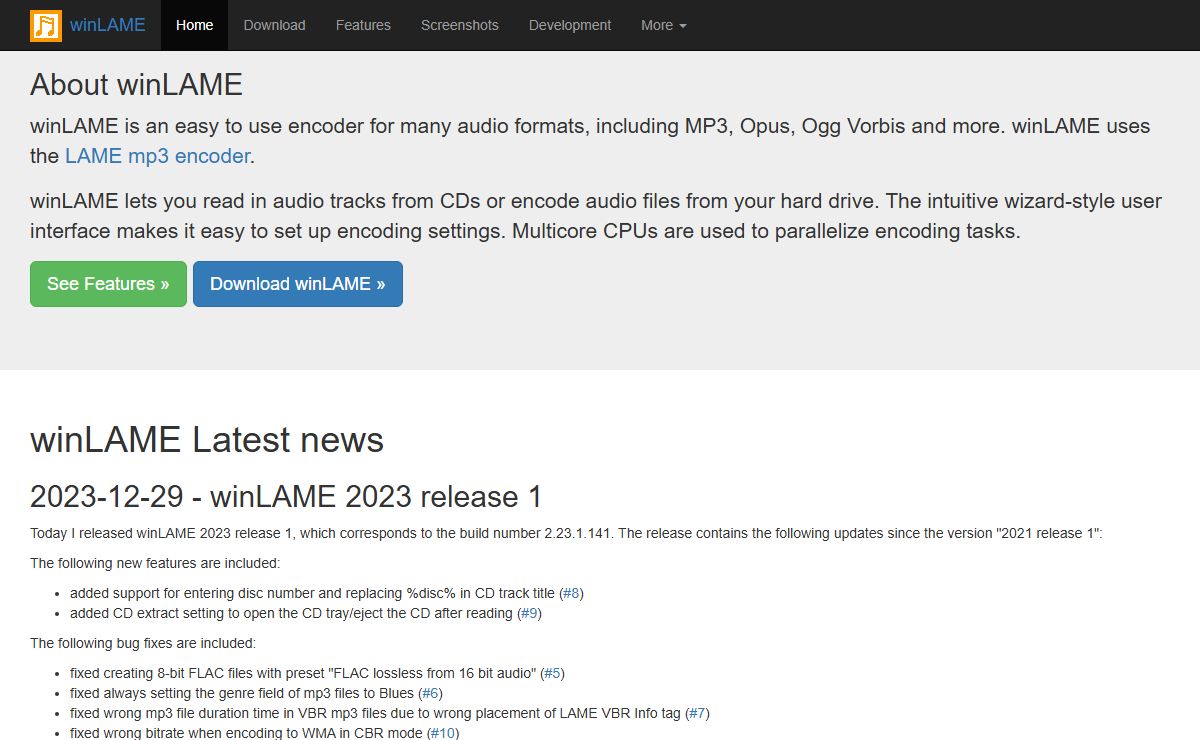Open issue link #5

[x=554, y=673]
